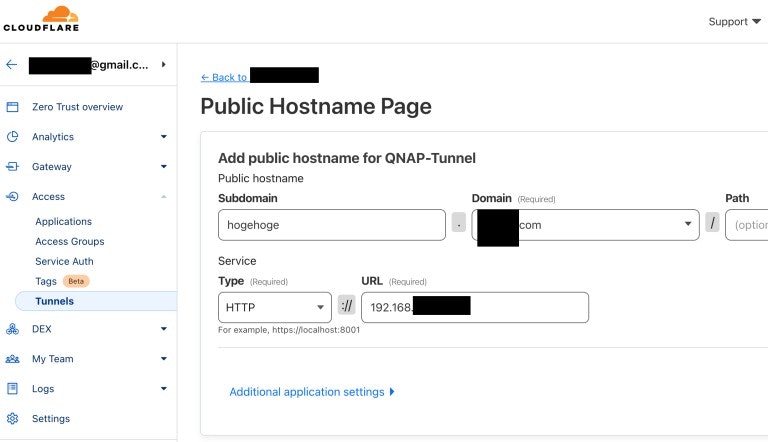Screen dimensions: 768x442
Task: Click the back arrow beside the account email
Action: [x=12, y=64]
